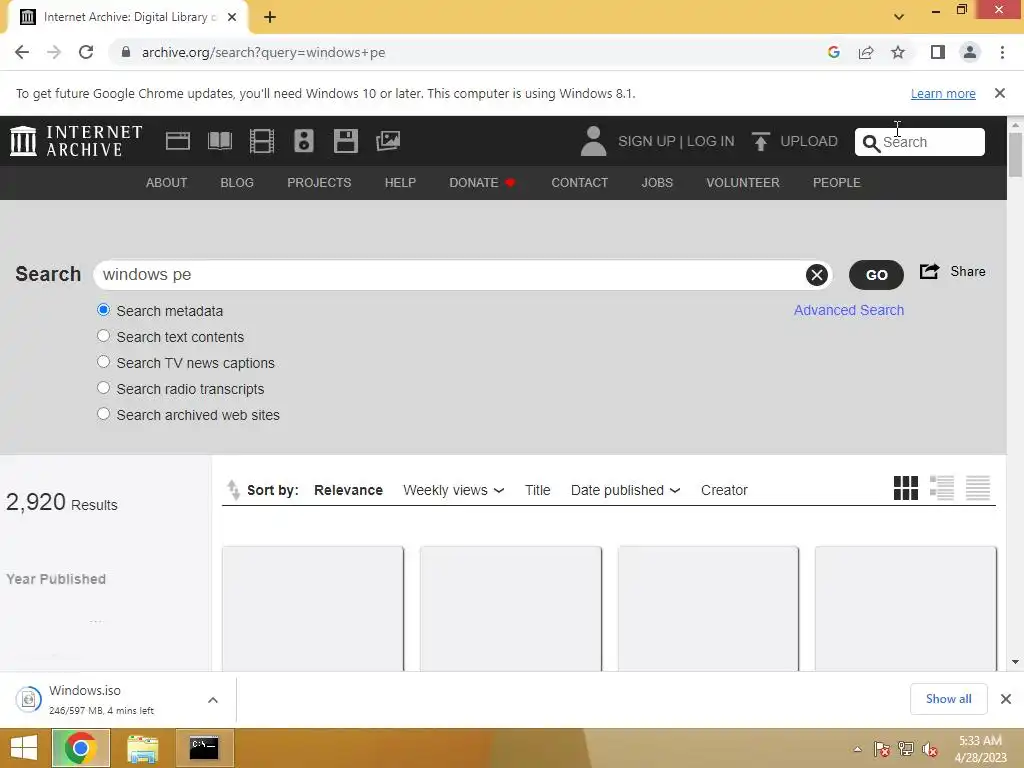1024x768 pixels.
Task: Open a new browser tab
Action: pyautogui.click(x=270, y=18)
